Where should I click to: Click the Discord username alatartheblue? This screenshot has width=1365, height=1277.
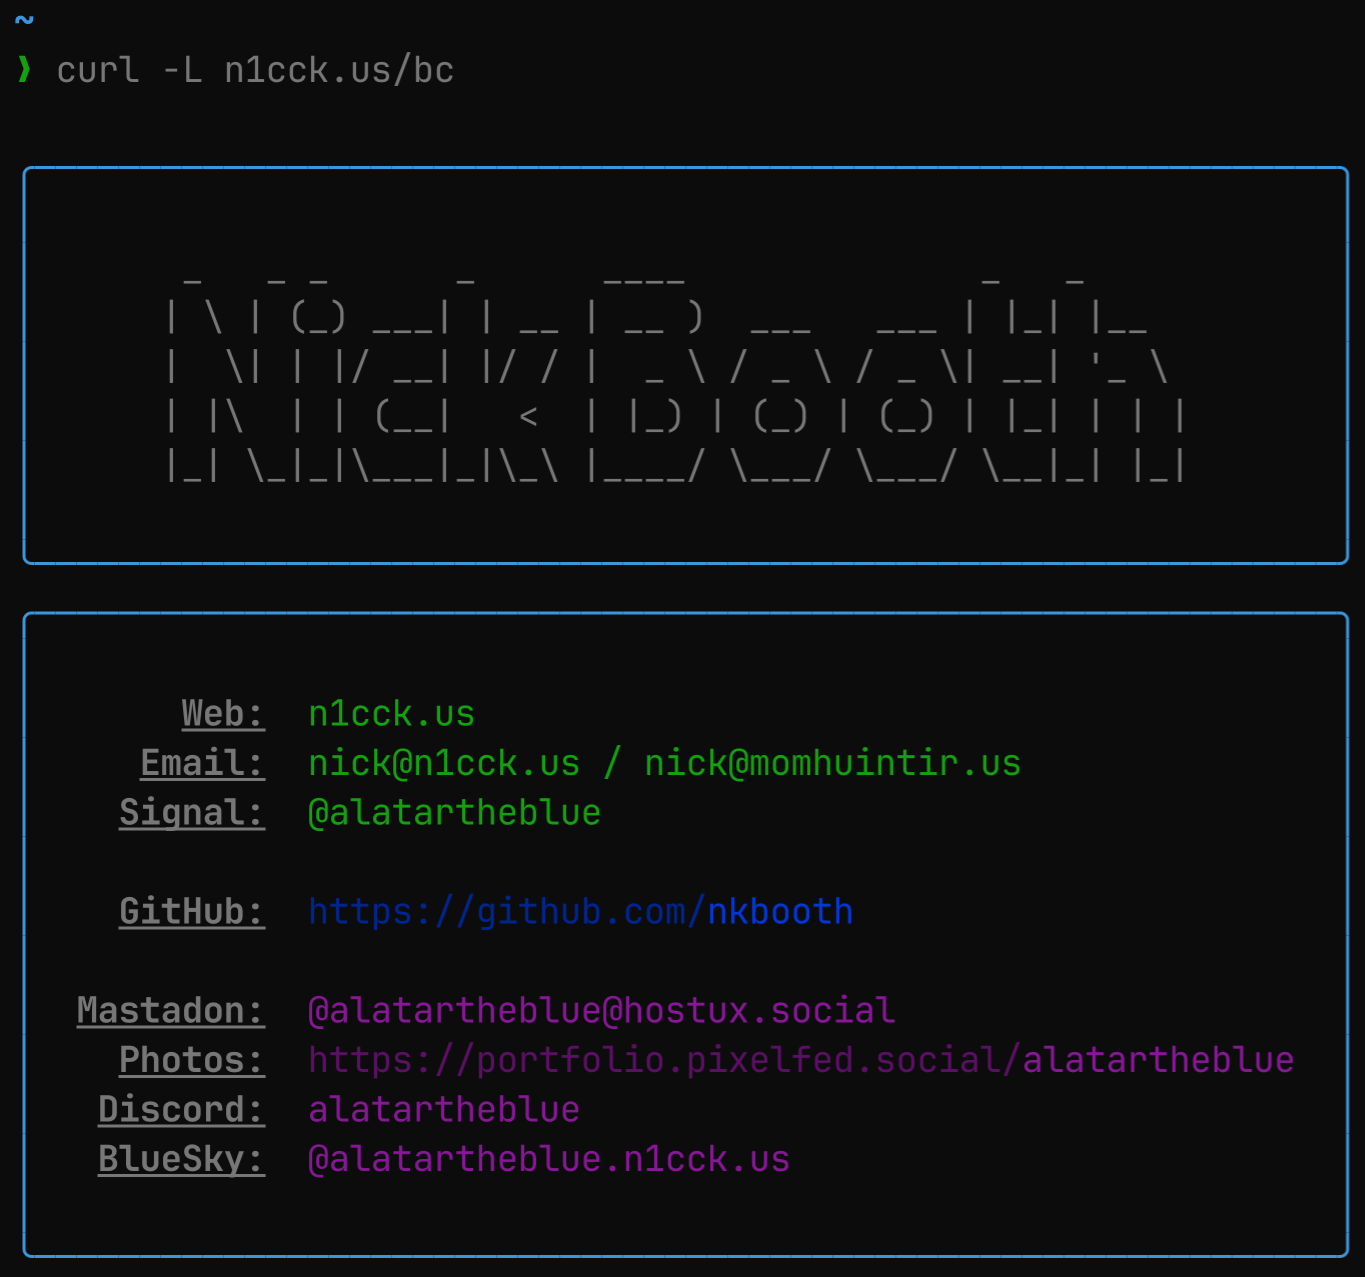444,1109
